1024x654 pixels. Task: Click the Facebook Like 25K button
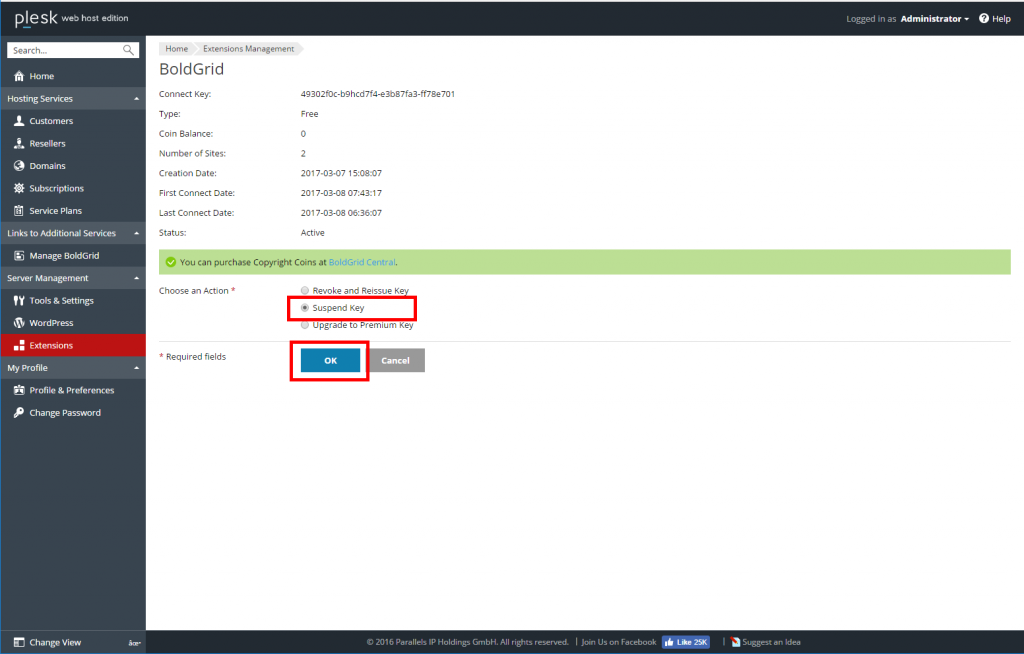point(686,642)
